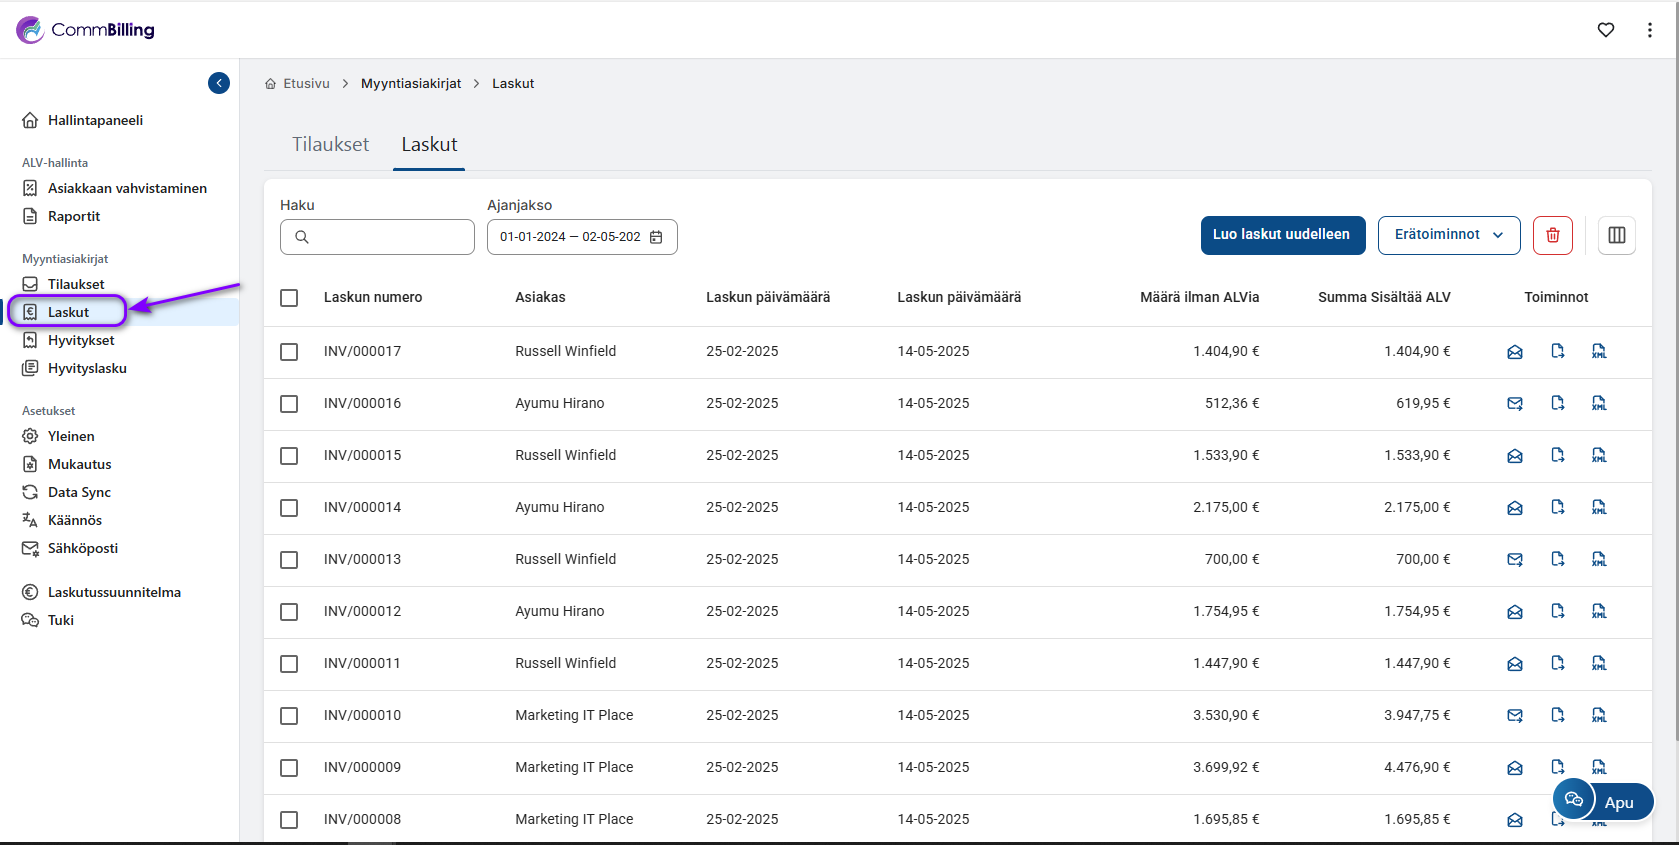Image resolution: width=1679 pixels, height=845 pixels.
Task: Switch to the Tilaukset tab
Action: click(330, 145)
